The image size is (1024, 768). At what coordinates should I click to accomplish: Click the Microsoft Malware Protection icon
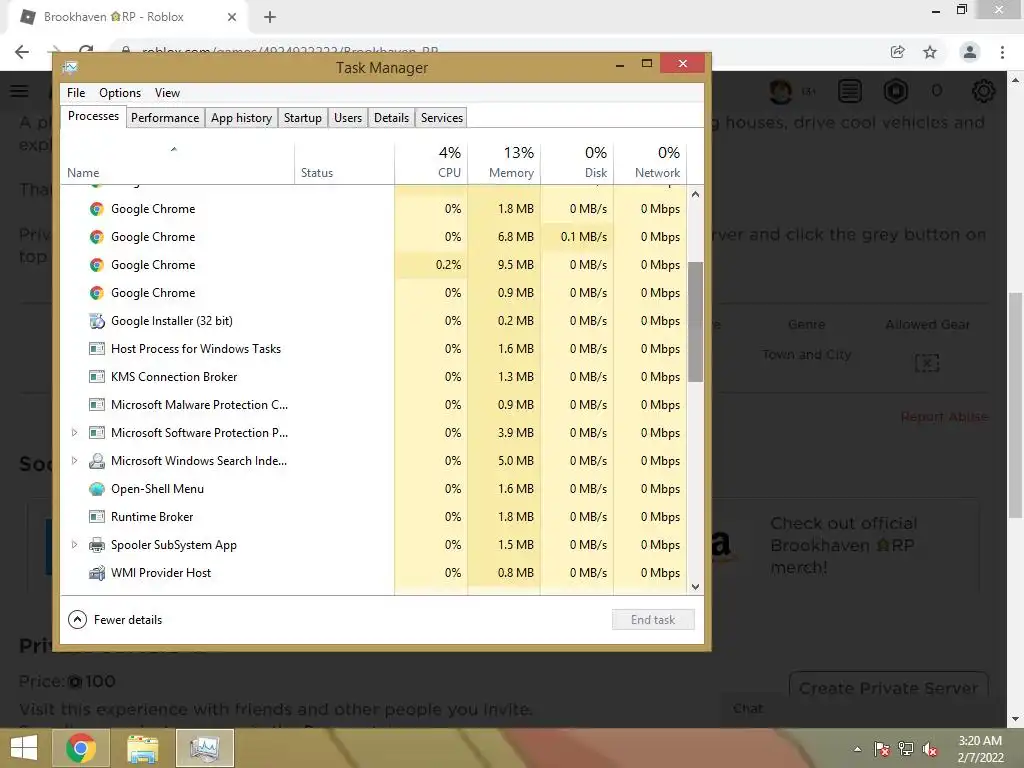click(x=97, y=405)
